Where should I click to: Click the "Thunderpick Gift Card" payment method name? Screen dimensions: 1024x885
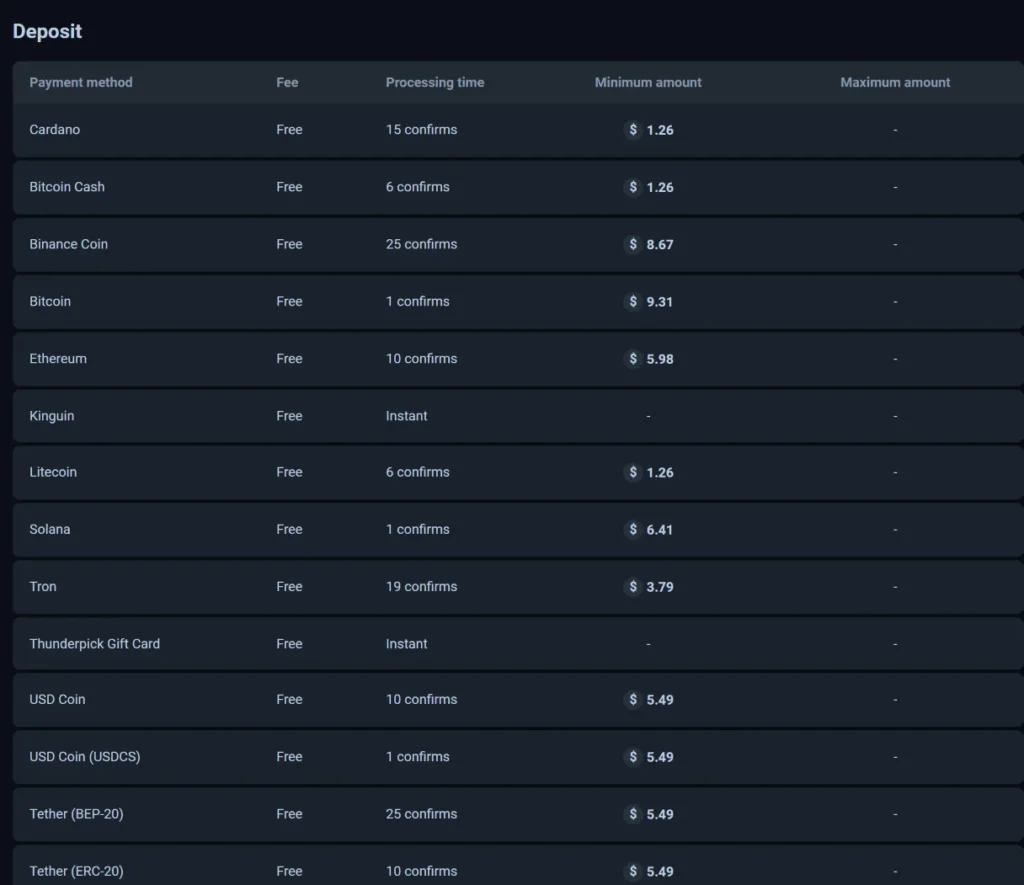95,643
